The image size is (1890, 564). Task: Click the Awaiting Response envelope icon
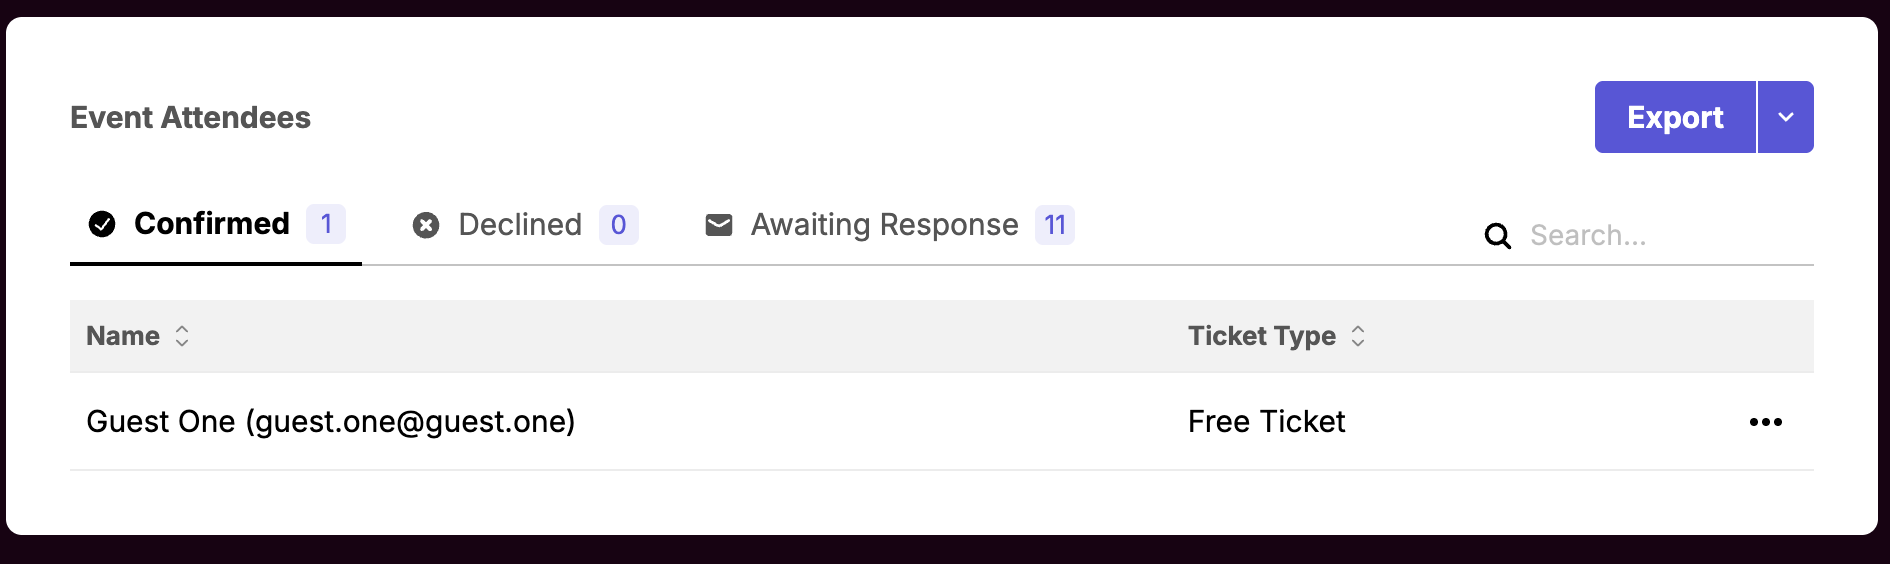(719, 225)
